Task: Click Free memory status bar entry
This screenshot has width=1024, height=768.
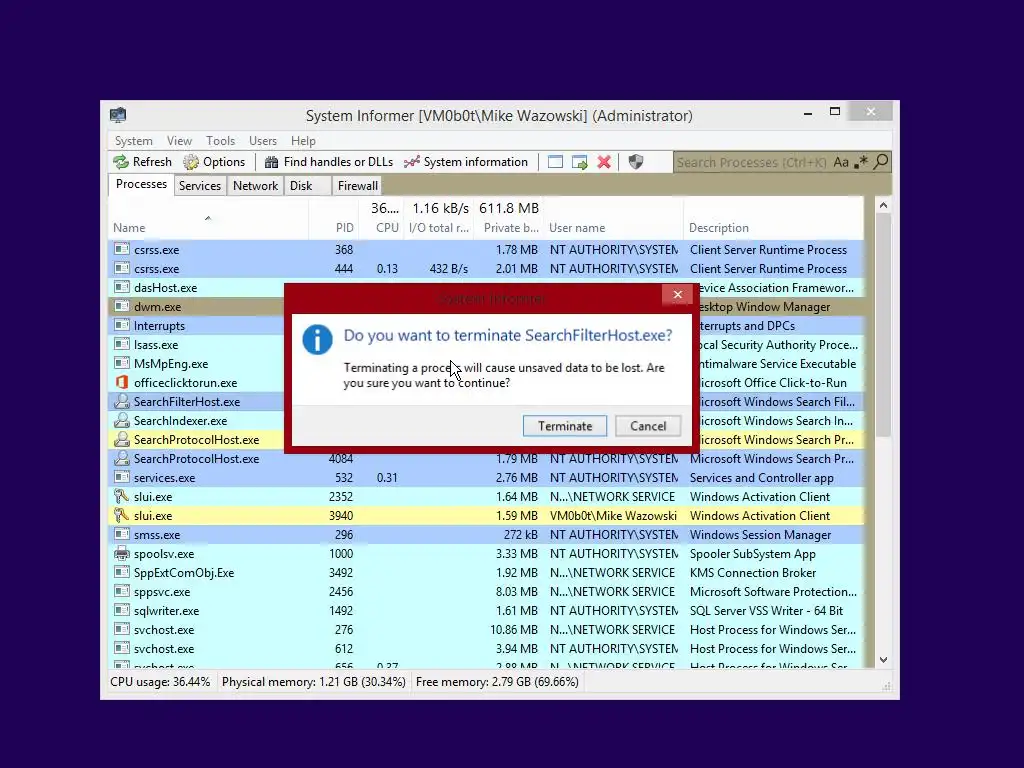Action: coord(497,682)
